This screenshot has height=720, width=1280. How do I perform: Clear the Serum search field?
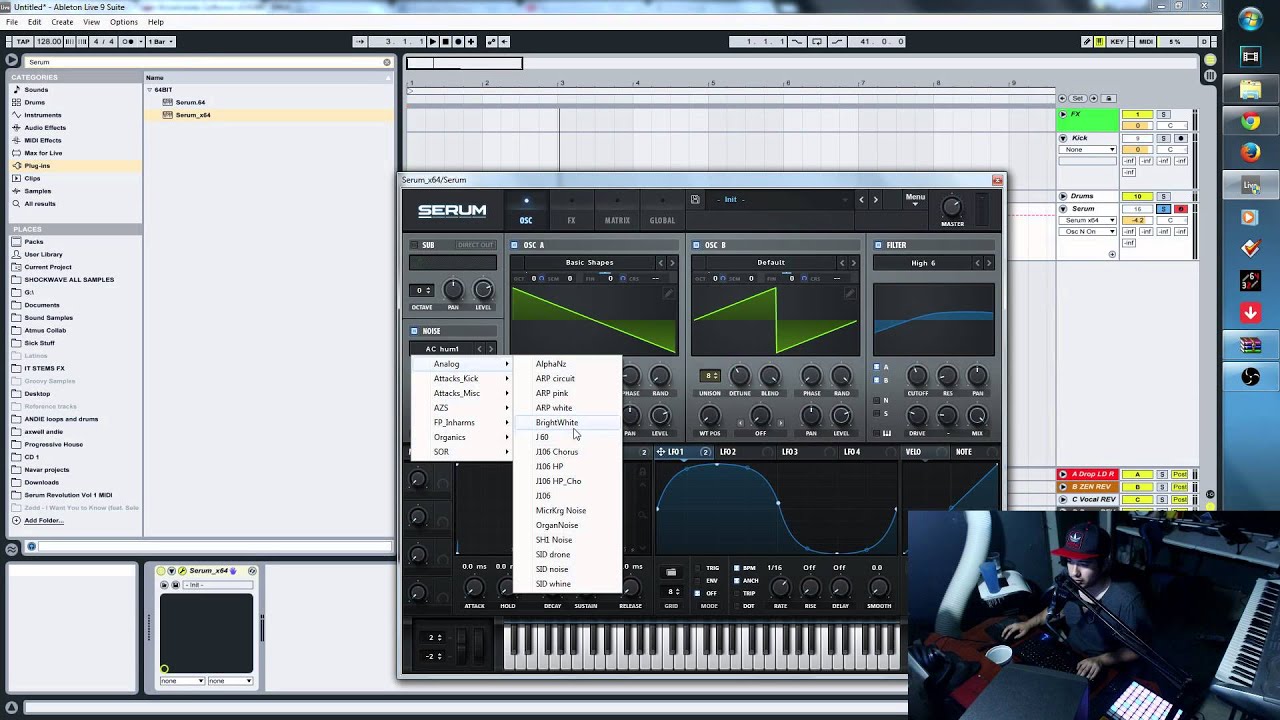(x=387, y=62)
